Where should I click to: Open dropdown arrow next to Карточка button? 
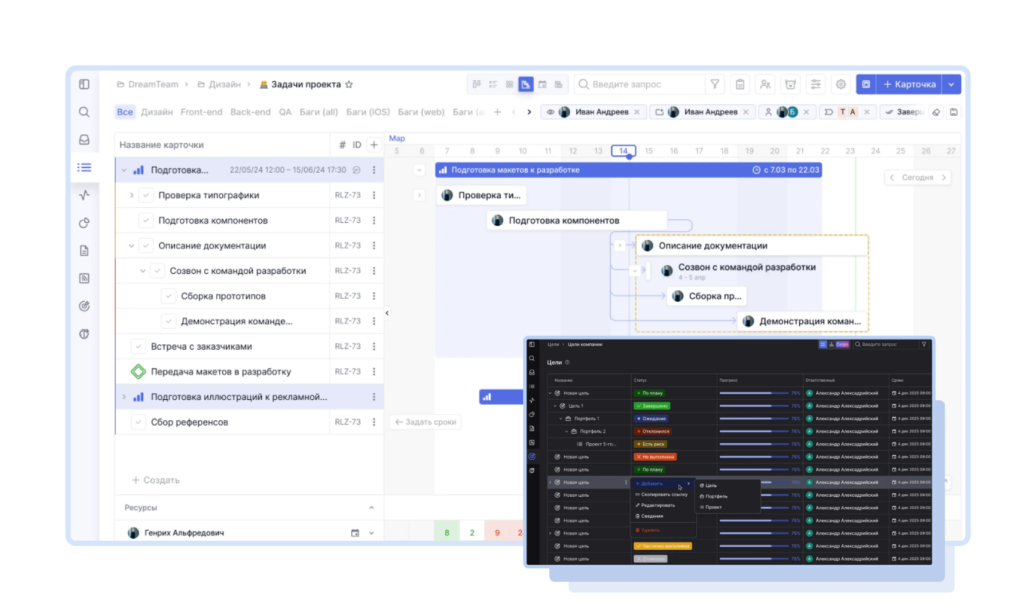(951, 85)
